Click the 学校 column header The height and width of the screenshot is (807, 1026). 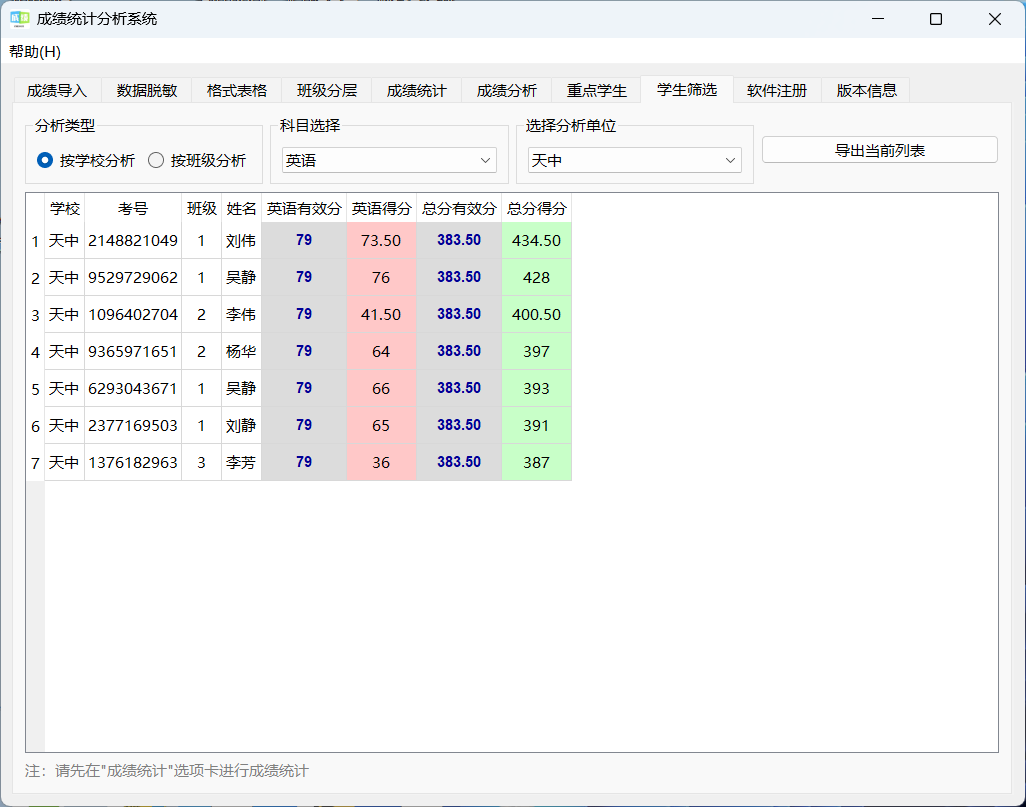coord(63,209)
